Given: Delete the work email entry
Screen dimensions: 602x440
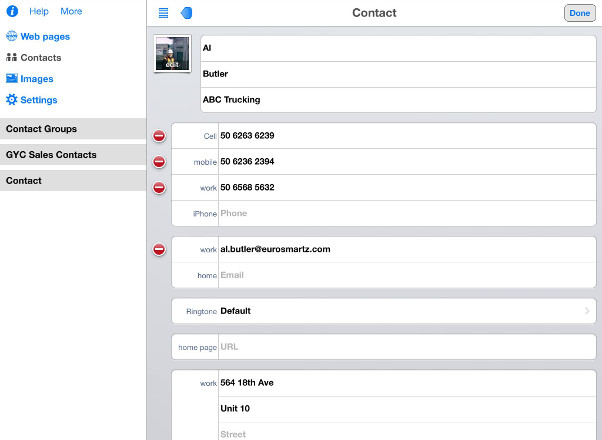Looking at the screenshot, I should coord(159,250).
